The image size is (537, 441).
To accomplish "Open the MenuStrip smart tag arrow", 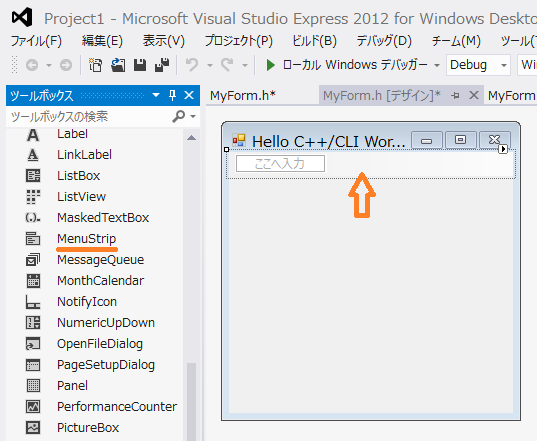I will (x=503, y=149).
